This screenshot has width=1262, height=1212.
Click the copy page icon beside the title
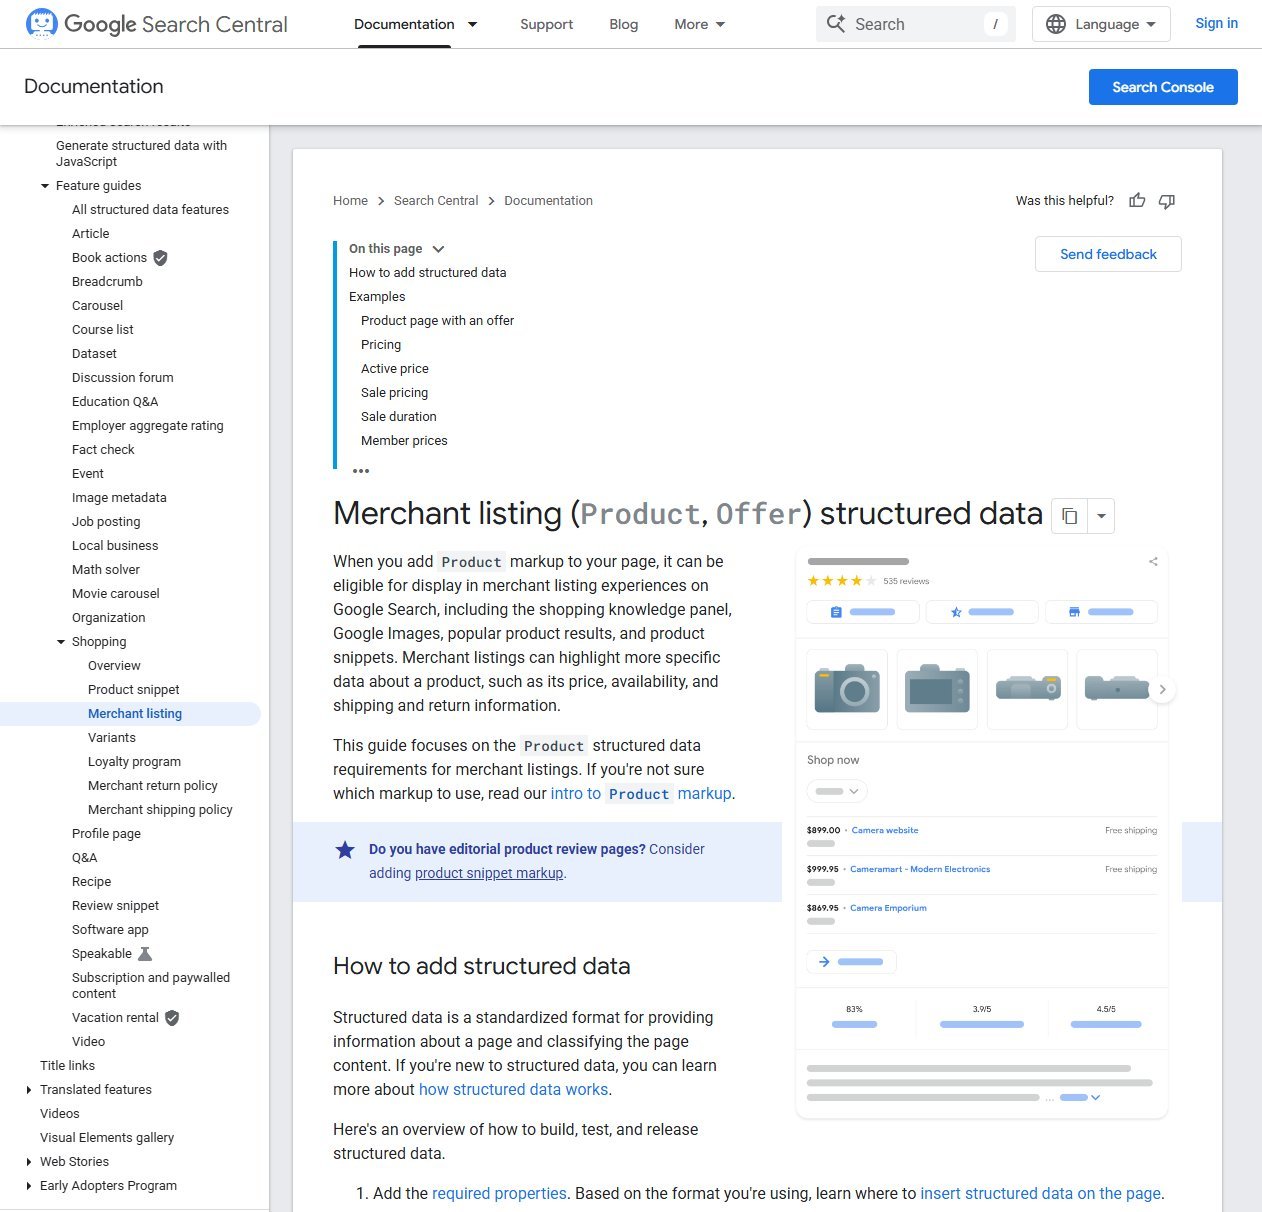1070,516
